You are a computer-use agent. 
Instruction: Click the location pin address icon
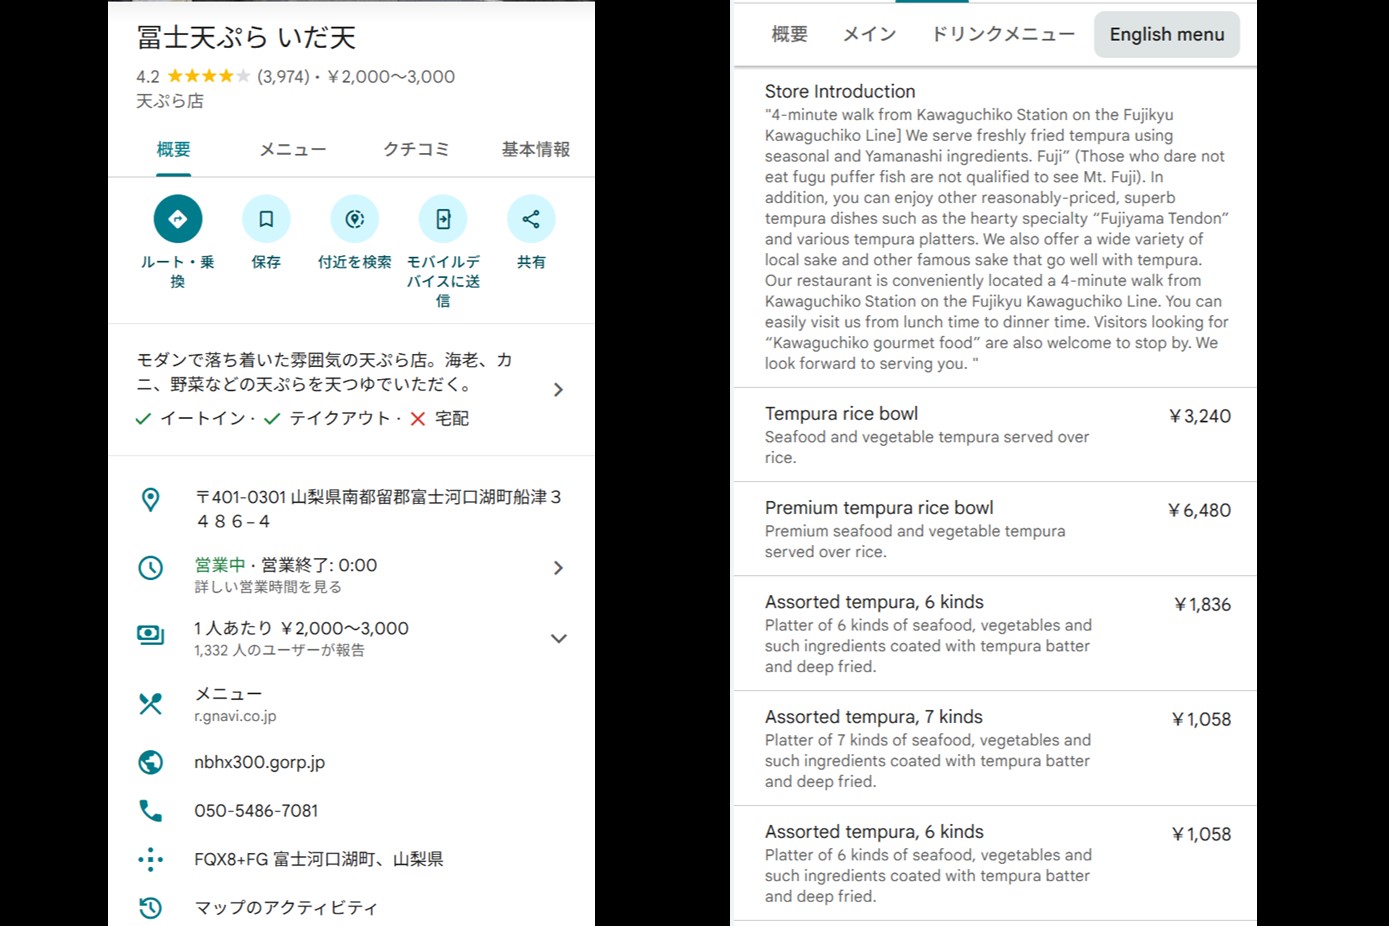pyautogui.click(x=151, y=500)
